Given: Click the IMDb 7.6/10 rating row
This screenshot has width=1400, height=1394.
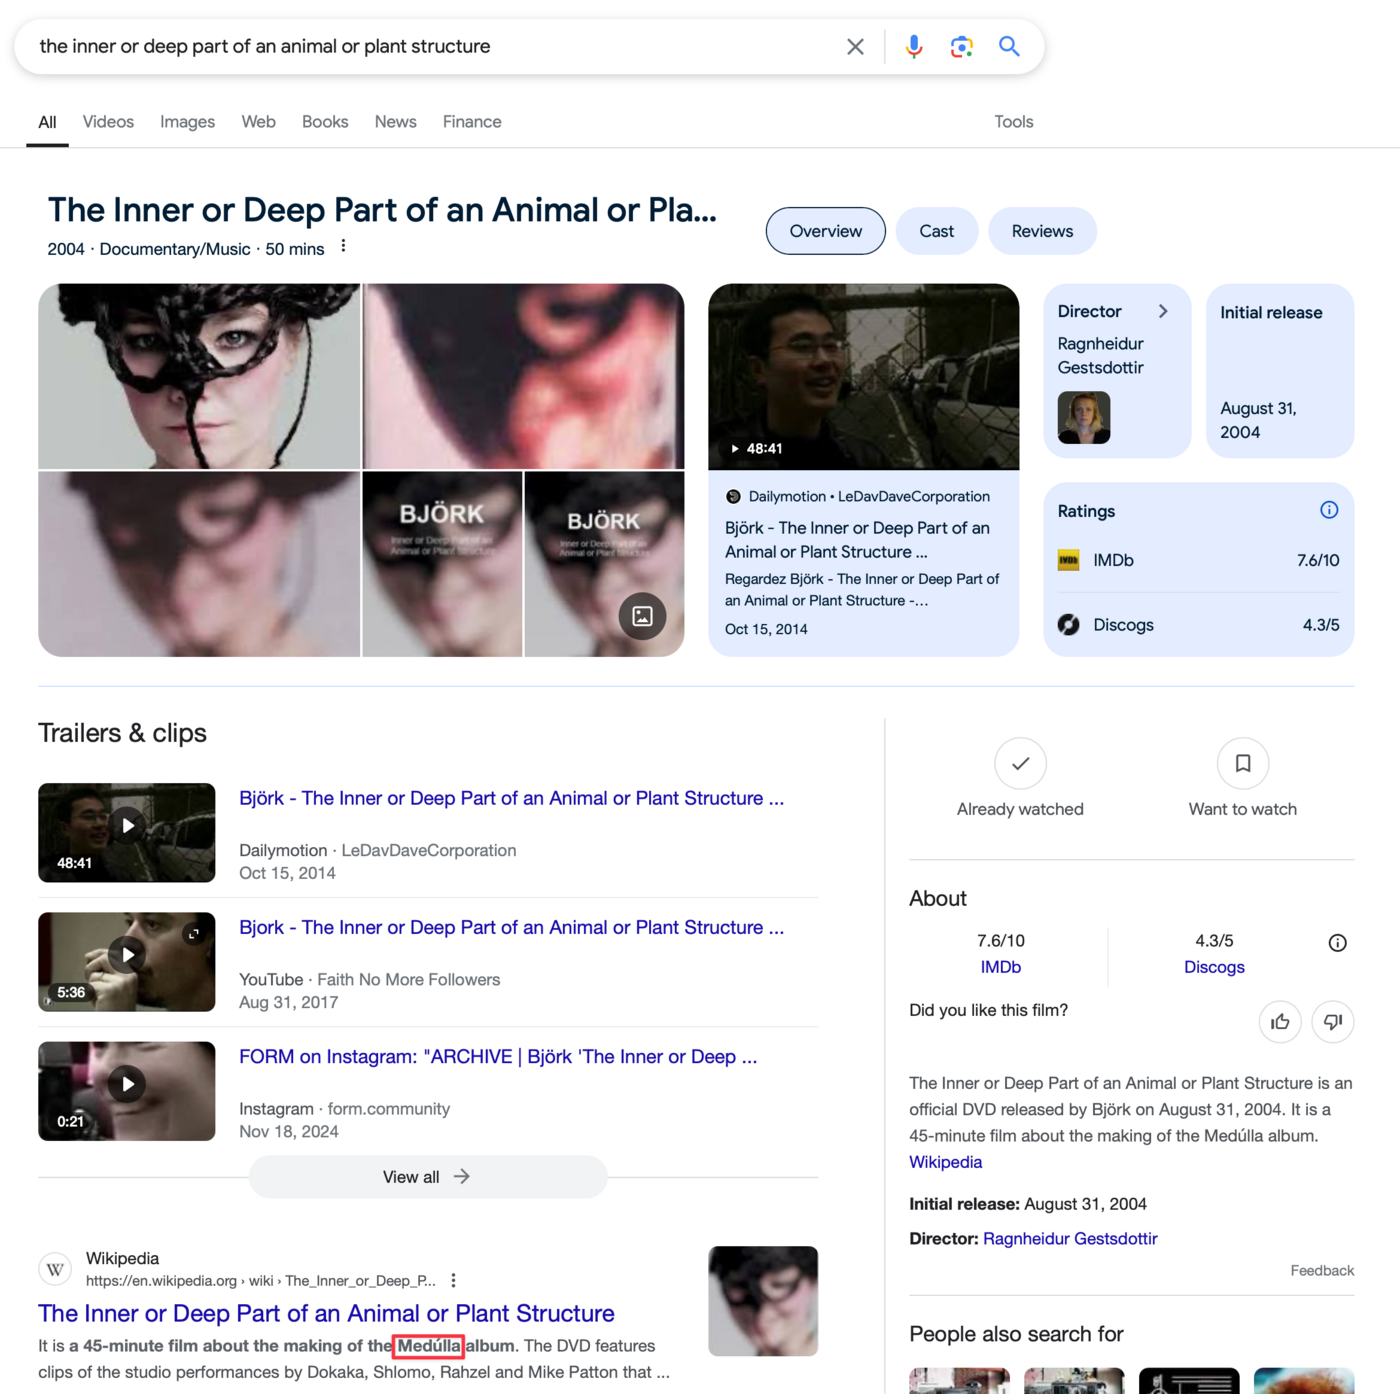Looking at the screenshot, I should (x=1198, y=561).
